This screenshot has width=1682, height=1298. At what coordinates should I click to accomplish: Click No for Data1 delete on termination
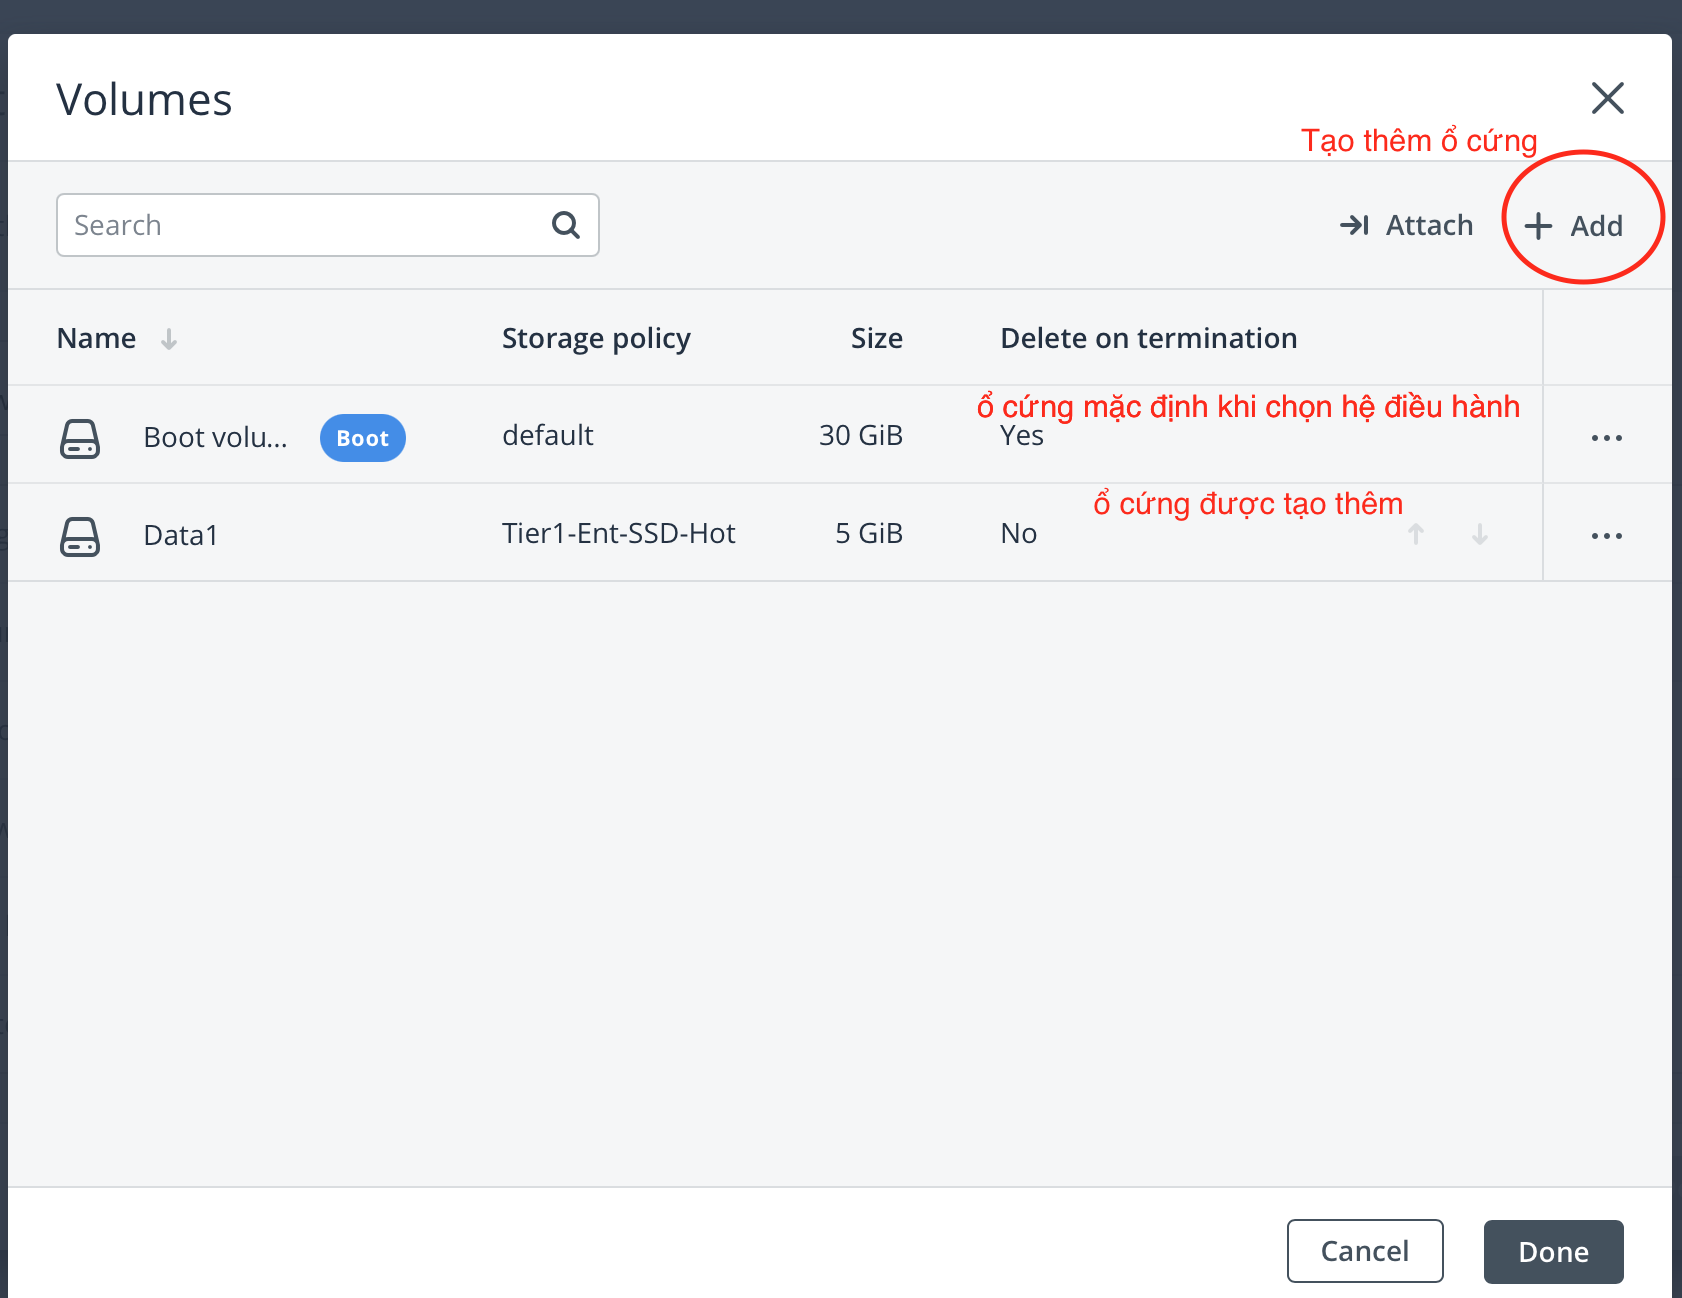[1018, 533]
